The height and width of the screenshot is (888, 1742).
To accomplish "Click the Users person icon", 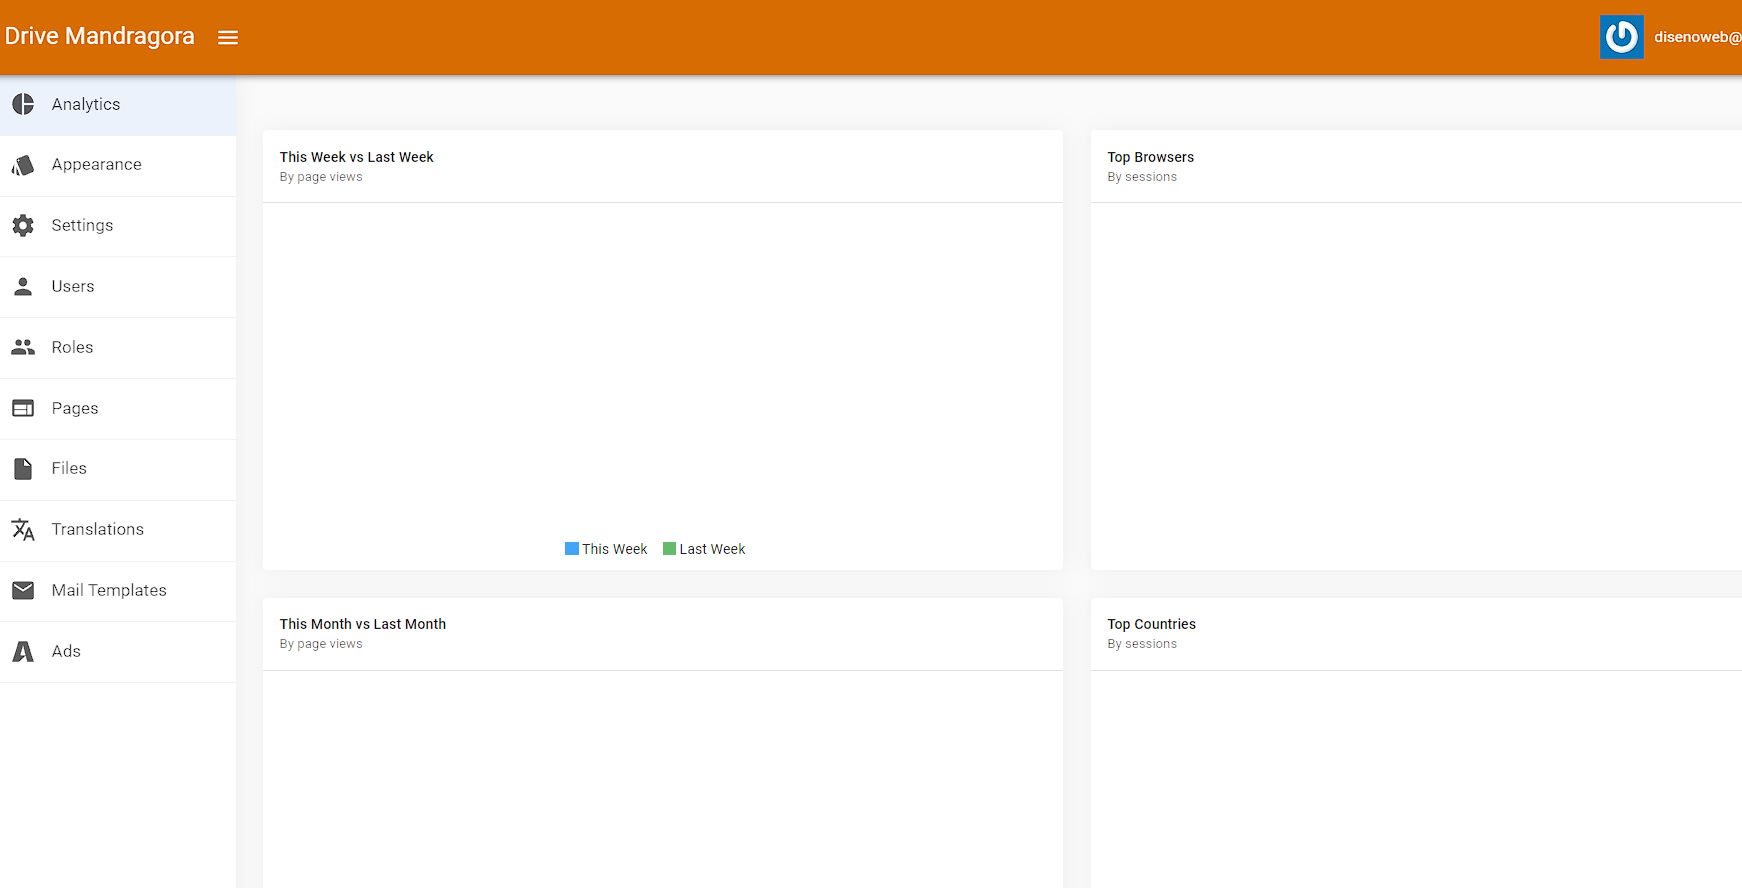I will click(23, 287).
